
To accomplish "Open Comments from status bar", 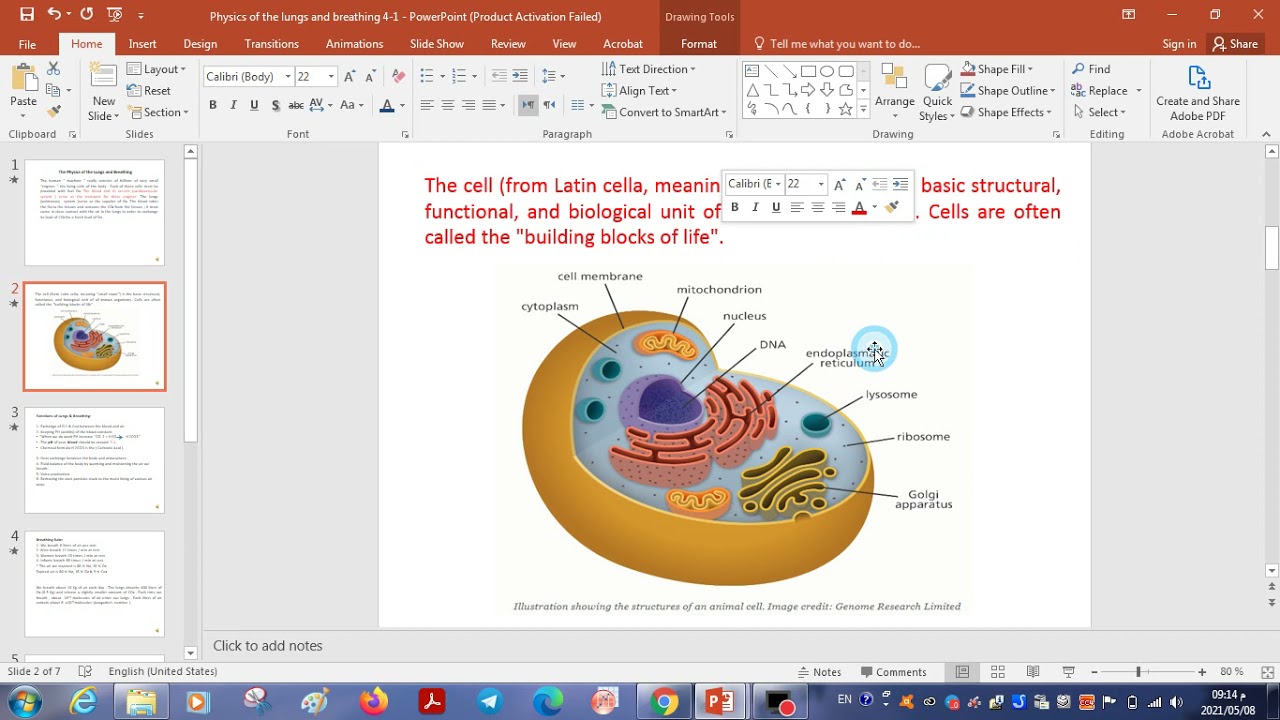I will 893,672.
